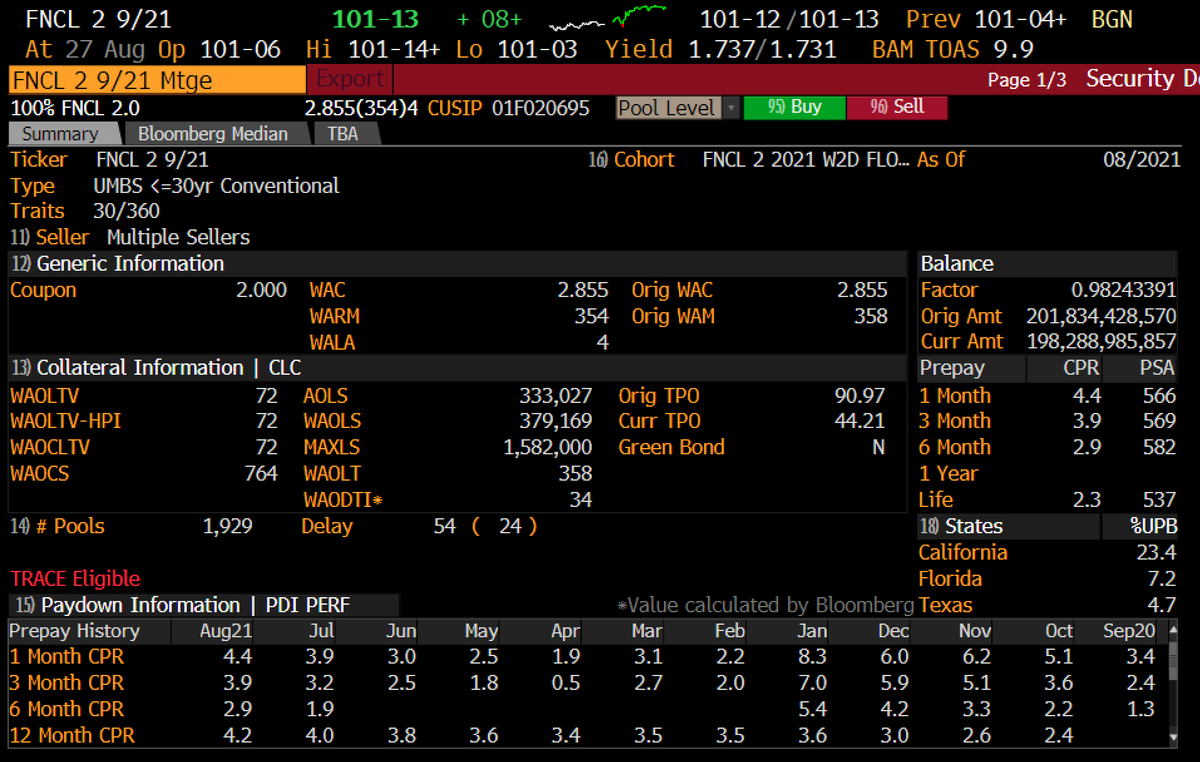Click the Curr TPO value 44.21

click(x=860, y=421)
